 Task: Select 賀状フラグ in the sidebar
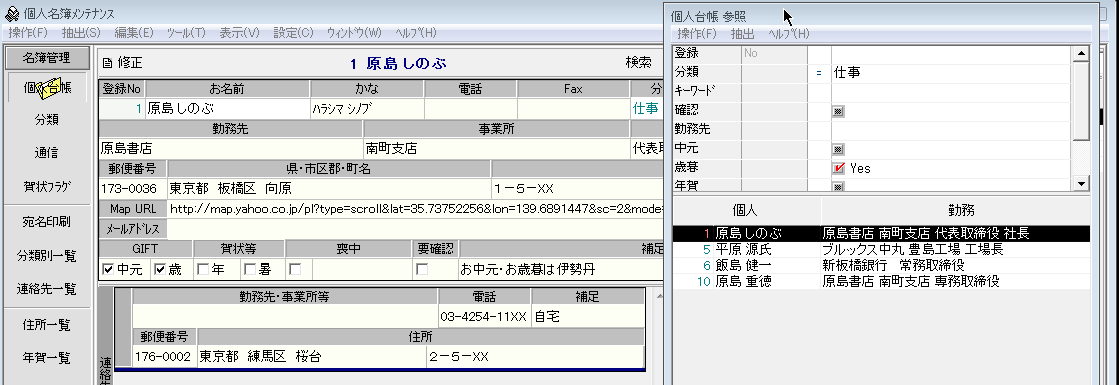click(46, 186)
